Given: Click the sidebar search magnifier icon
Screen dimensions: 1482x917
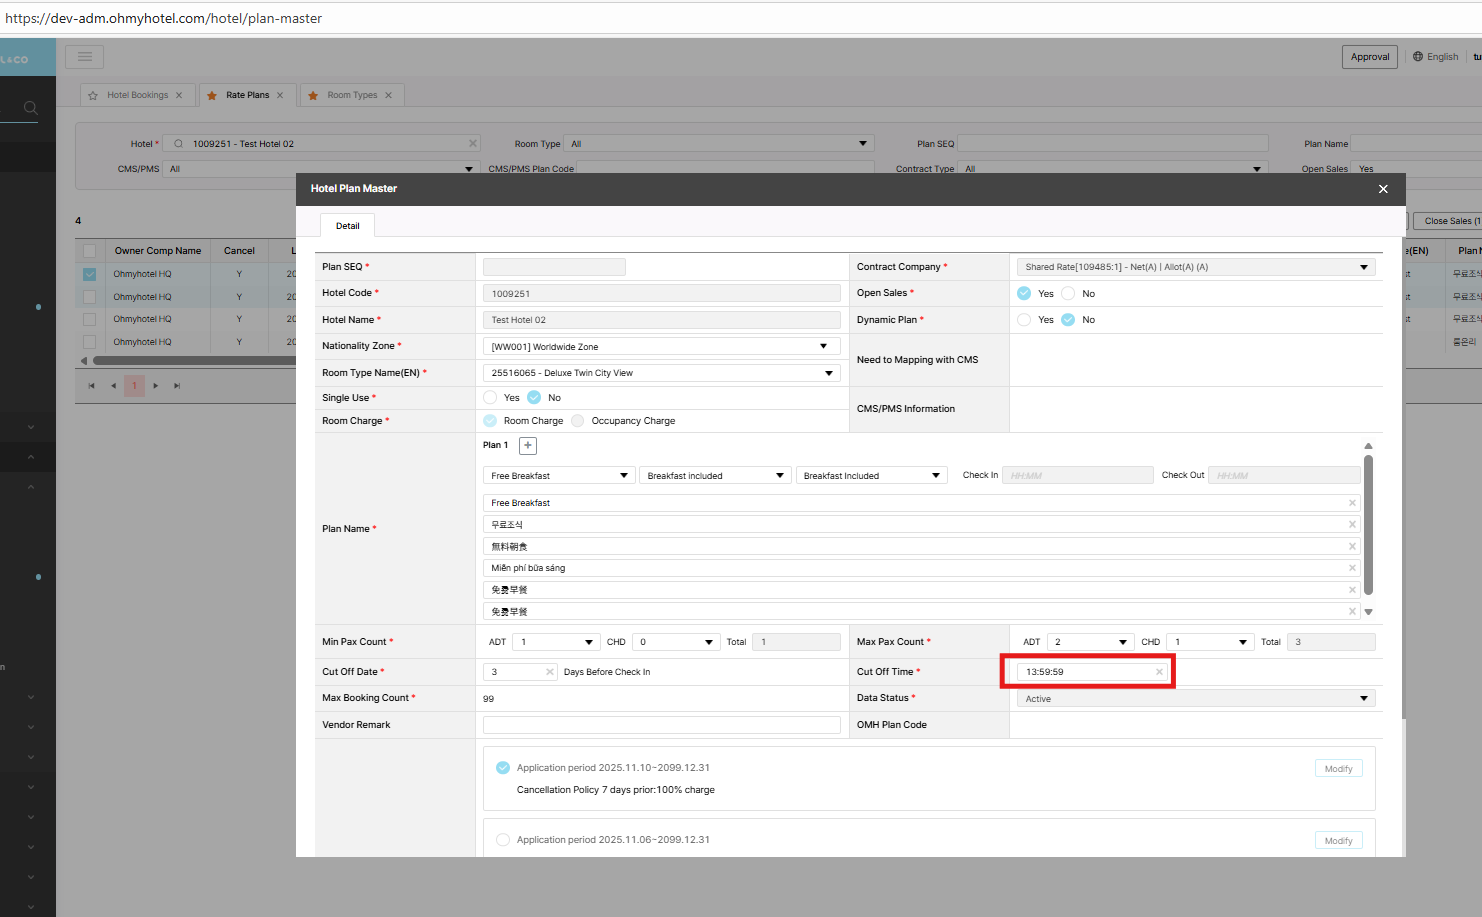Looking at the screenshot, I should point(31,108).
